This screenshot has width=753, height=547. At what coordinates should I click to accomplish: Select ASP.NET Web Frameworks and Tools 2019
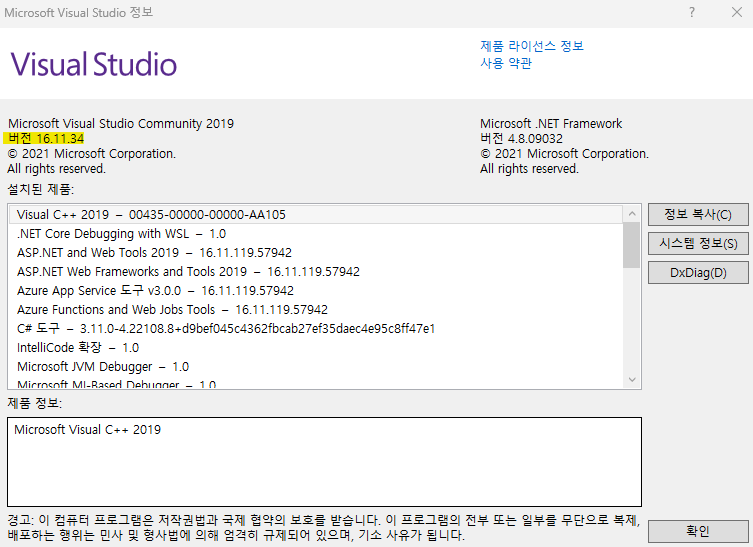[x=316, y=272]
